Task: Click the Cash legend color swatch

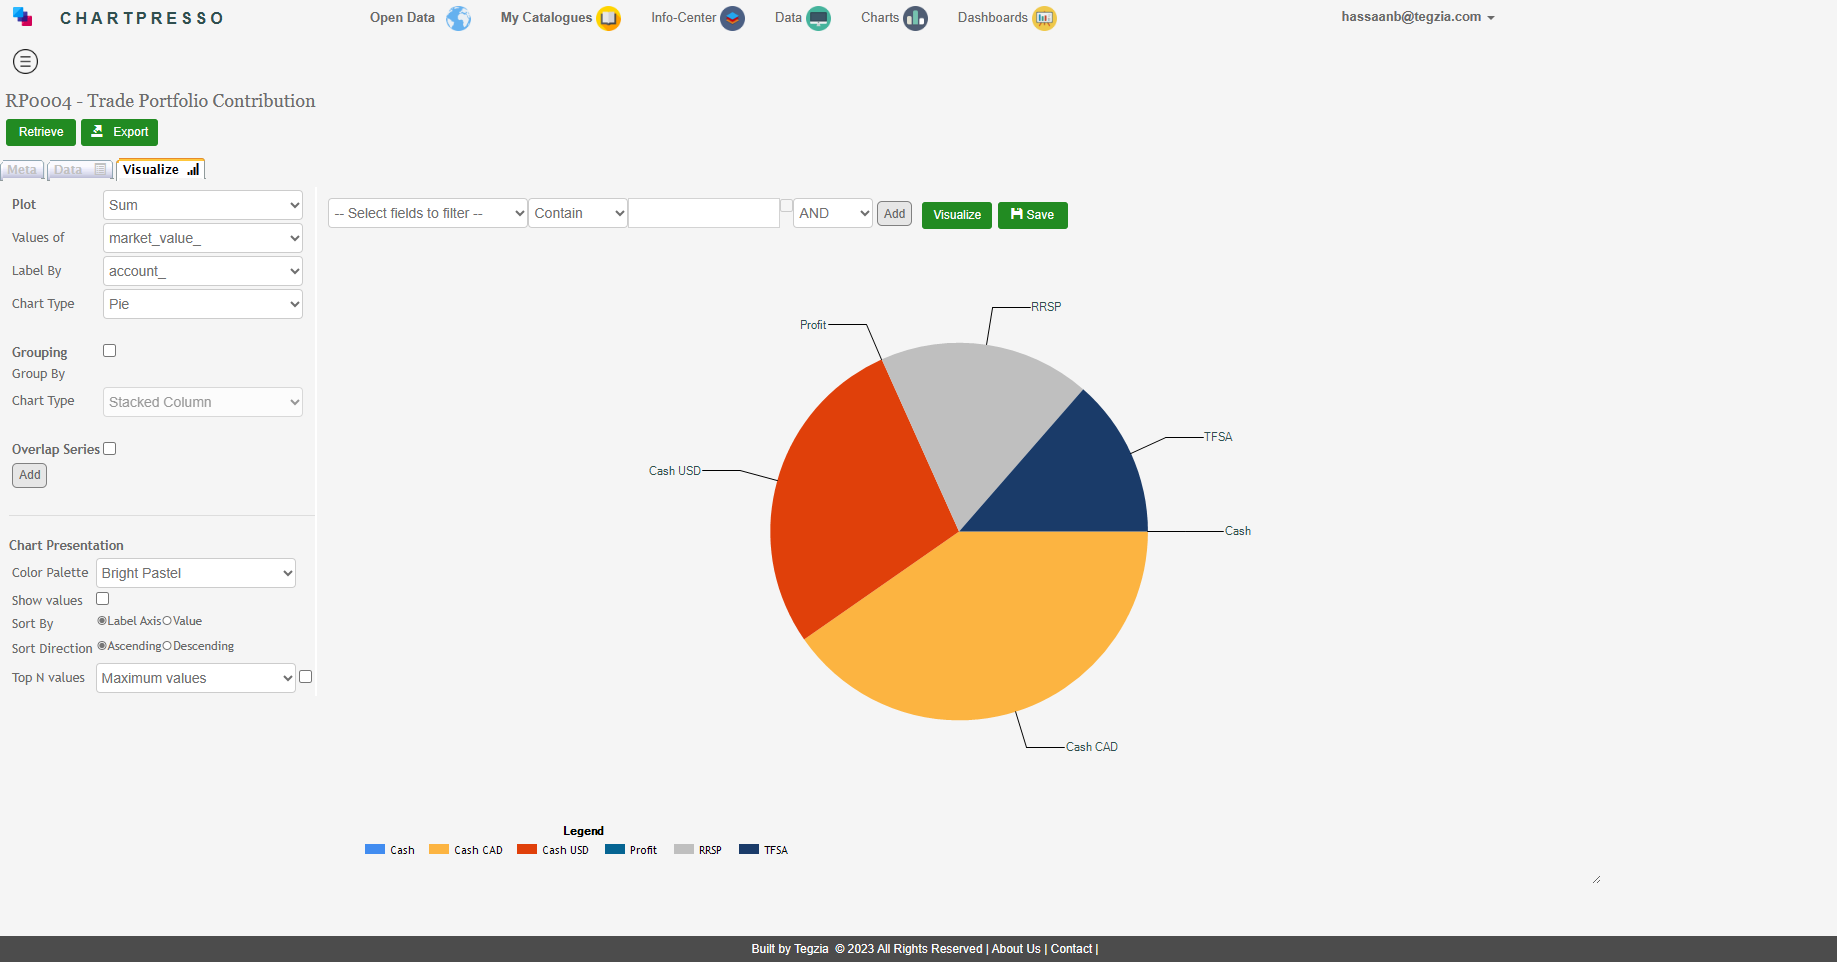Action: (x=375, y=849)
